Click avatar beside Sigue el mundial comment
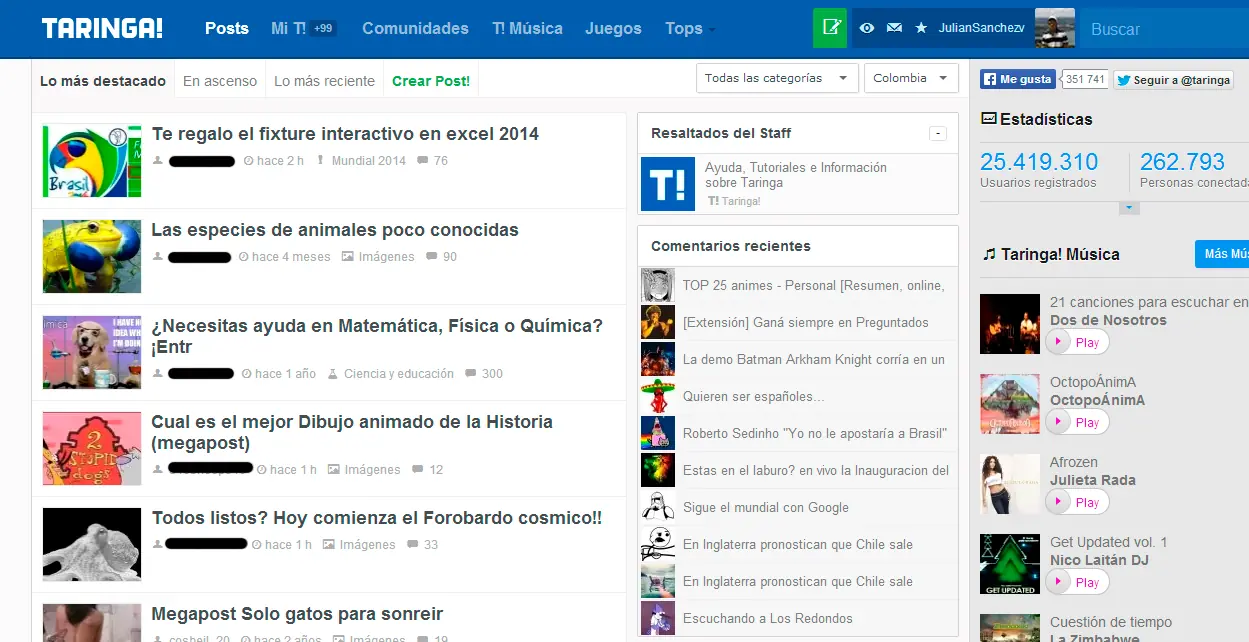 point(658,507)
